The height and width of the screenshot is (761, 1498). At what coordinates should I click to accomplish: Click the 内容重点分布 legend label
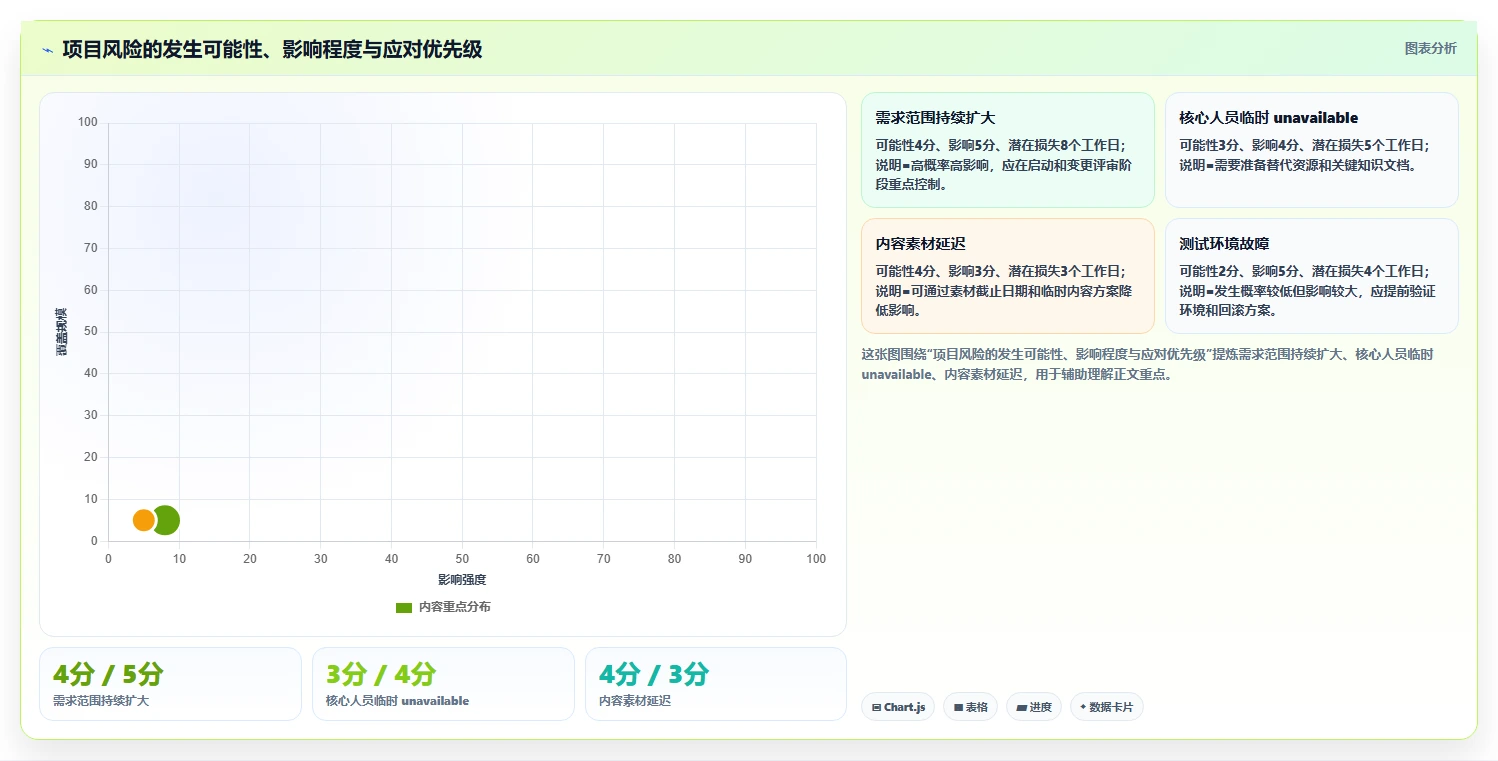tap(454, 607)
